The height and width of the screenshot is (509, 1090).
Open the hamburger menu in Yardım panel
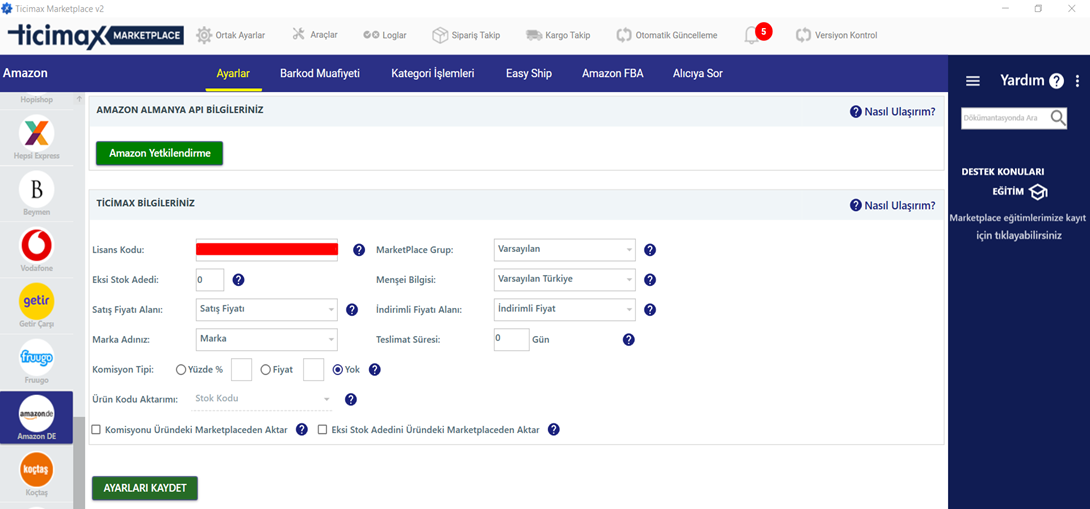[973, 81]
